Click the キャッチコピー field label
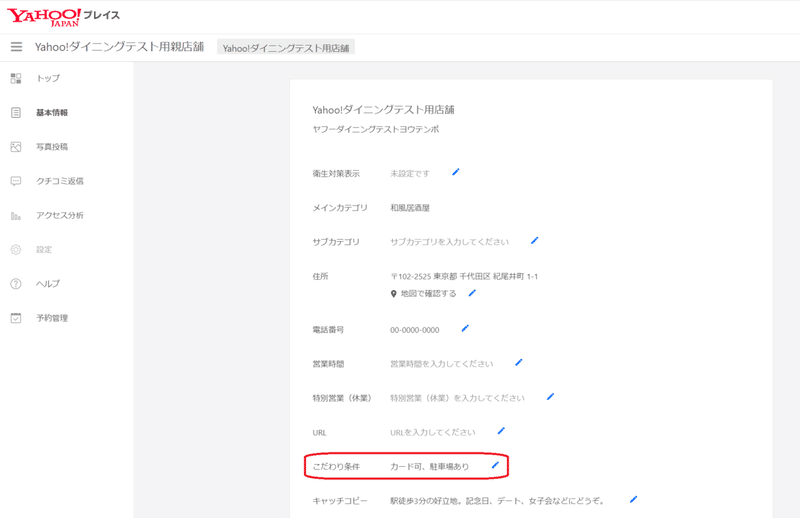Image resolution: width=800 pixels, height=518 pixels. coord(340,501)
